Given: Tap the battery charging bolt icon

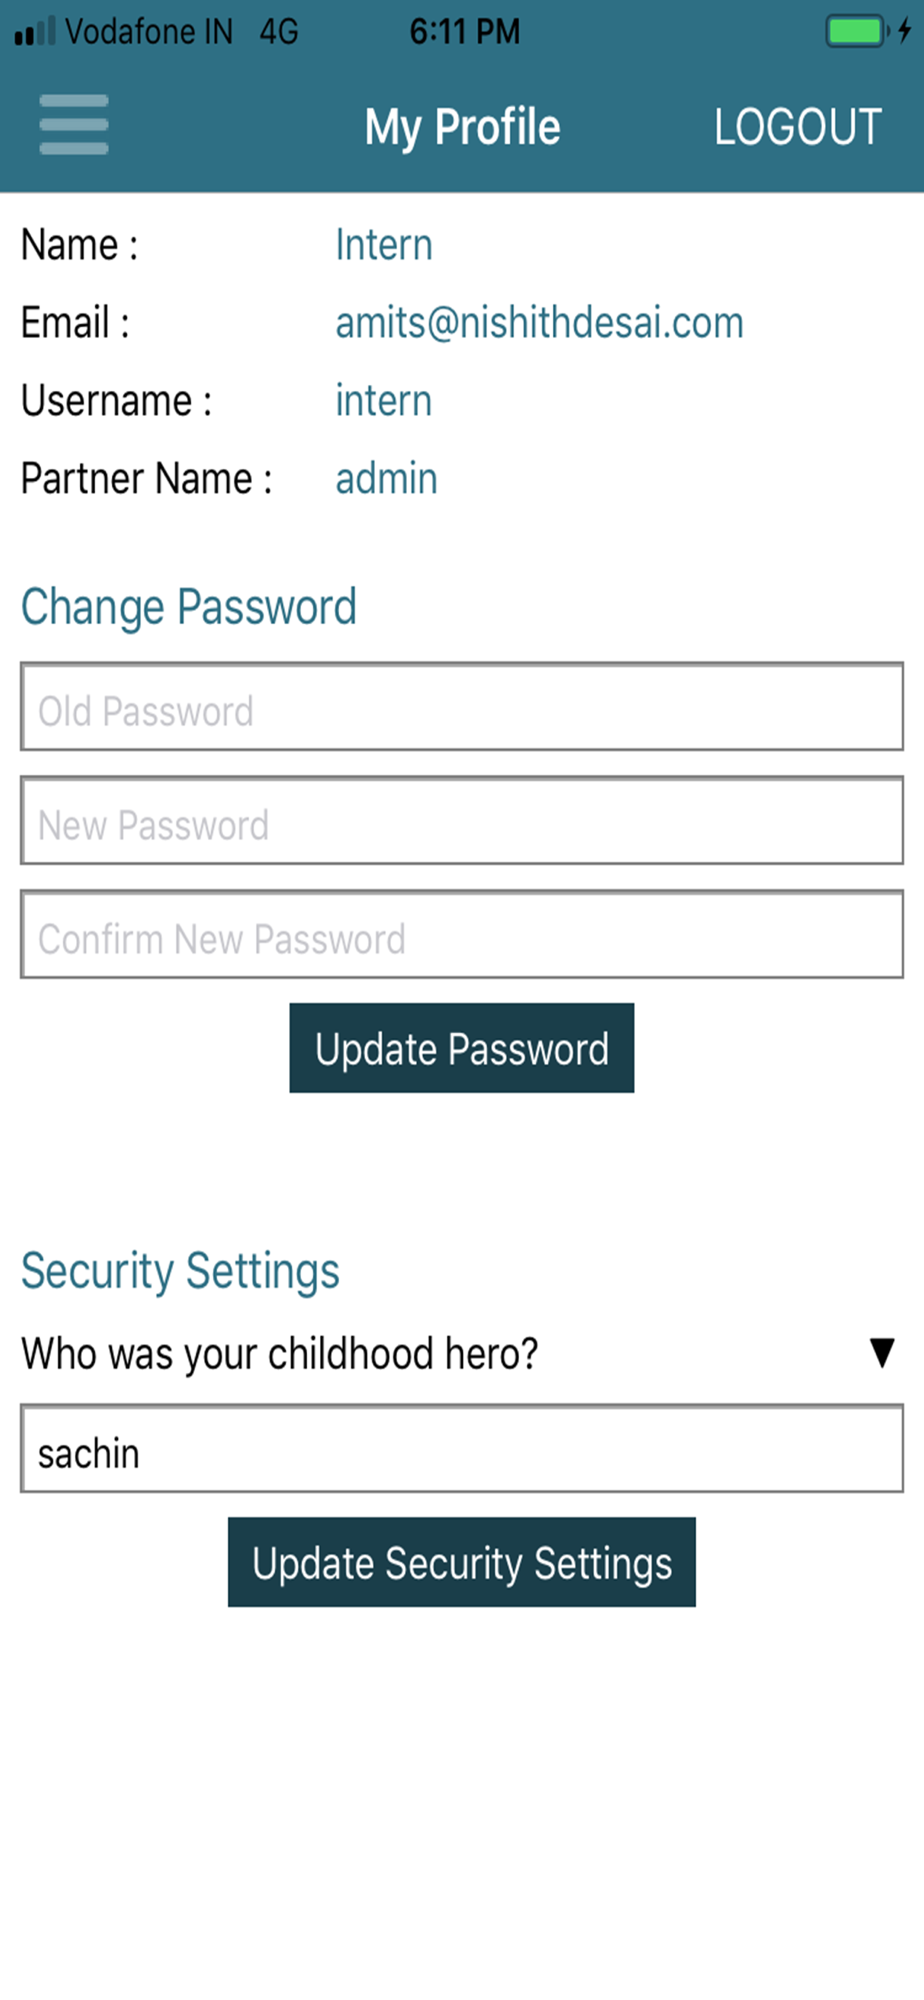Looking at the screenshot, I should click(904, 31).
